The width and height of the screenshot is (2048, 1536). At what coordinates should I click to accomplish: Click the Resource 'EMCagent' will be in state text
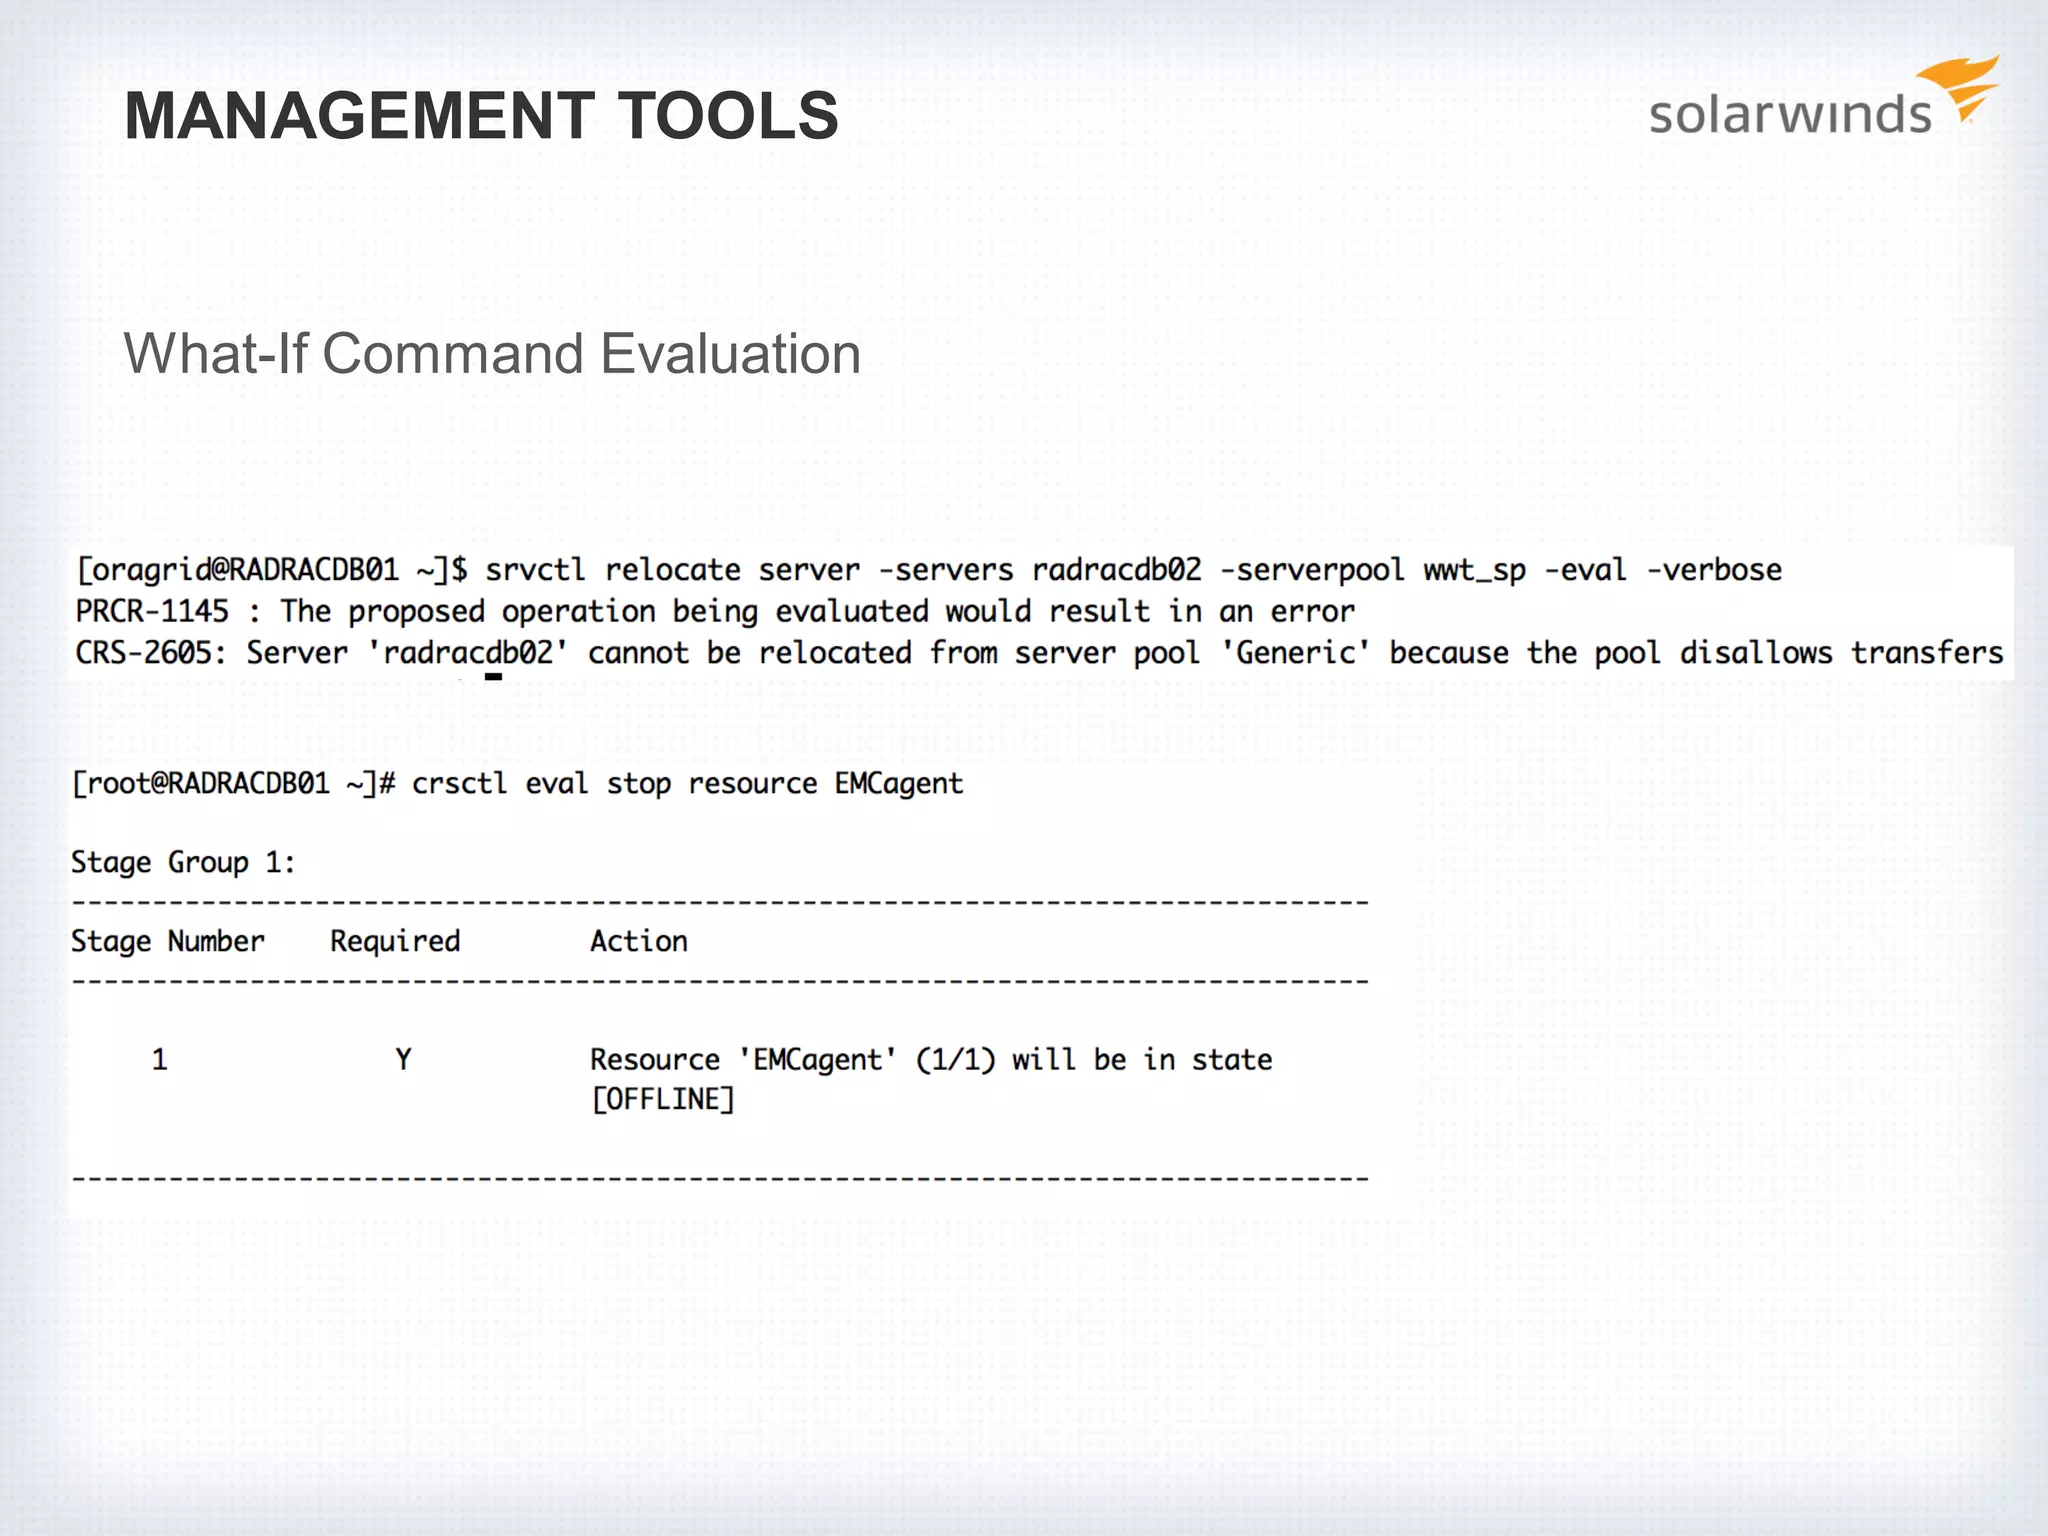931,1060
